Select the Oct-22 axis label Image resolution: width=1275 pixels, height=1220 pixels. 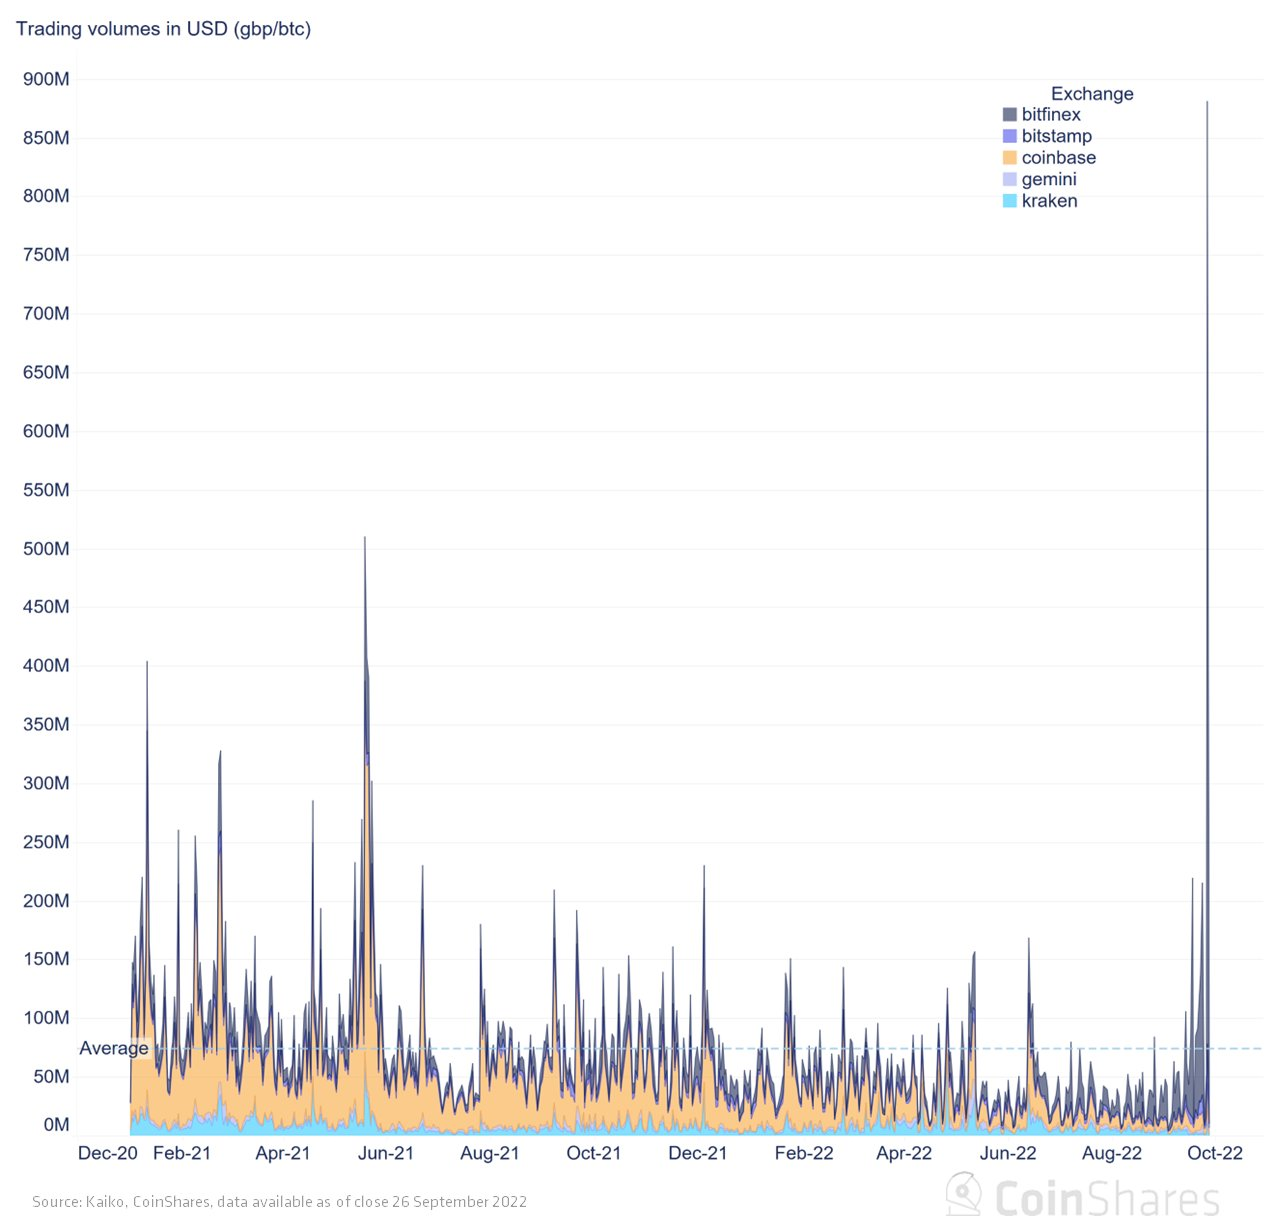pyautogui.click(x=1215, y=1153)
